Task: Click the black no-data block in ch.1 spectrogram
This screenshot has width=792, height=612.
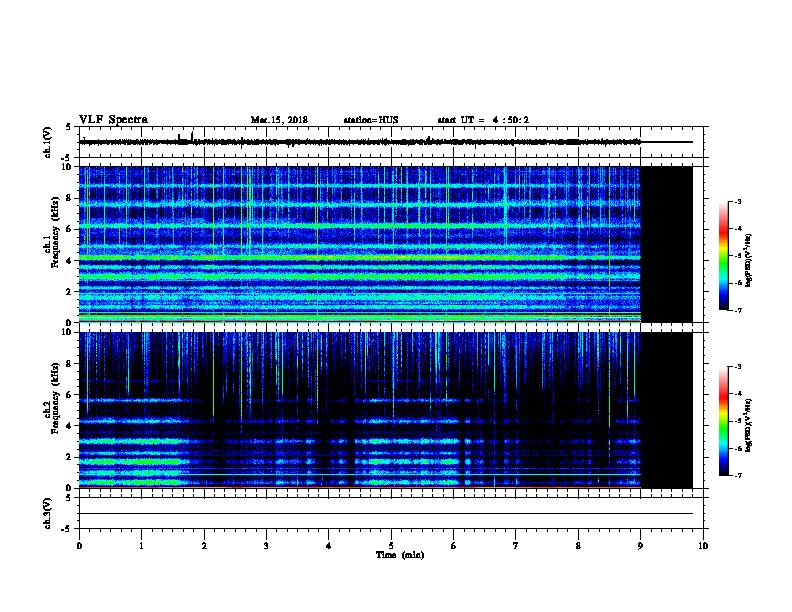Action: click(667, 244)
